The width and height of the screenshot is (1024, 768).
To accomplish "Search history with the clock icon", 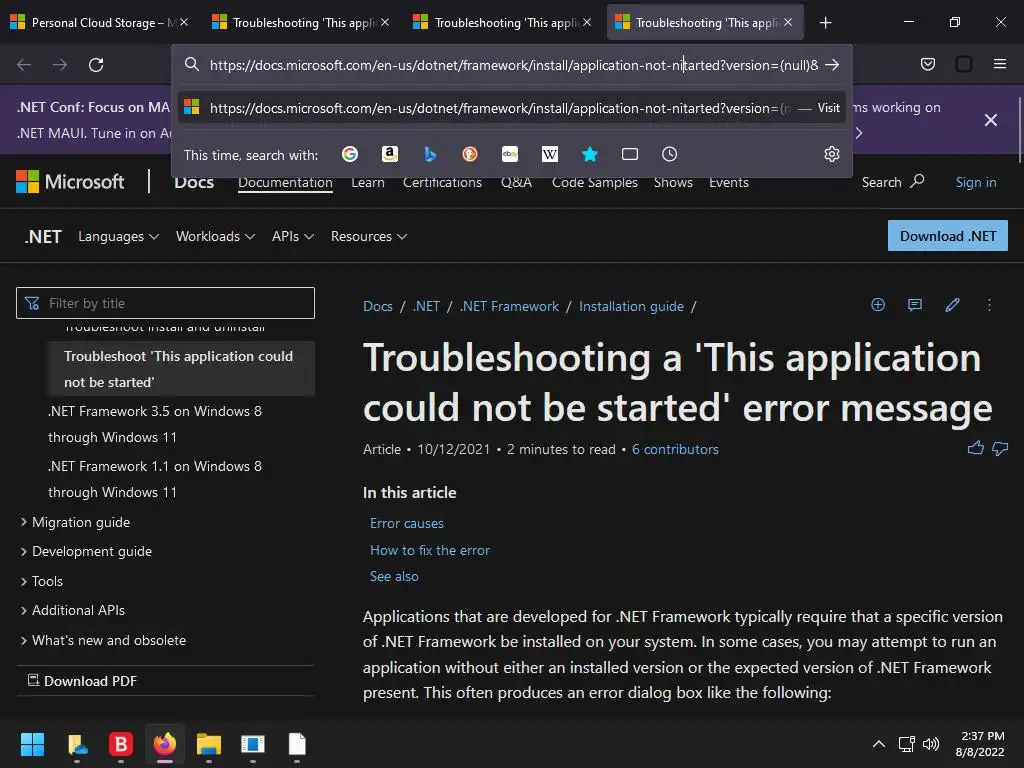I will (669, 154).
